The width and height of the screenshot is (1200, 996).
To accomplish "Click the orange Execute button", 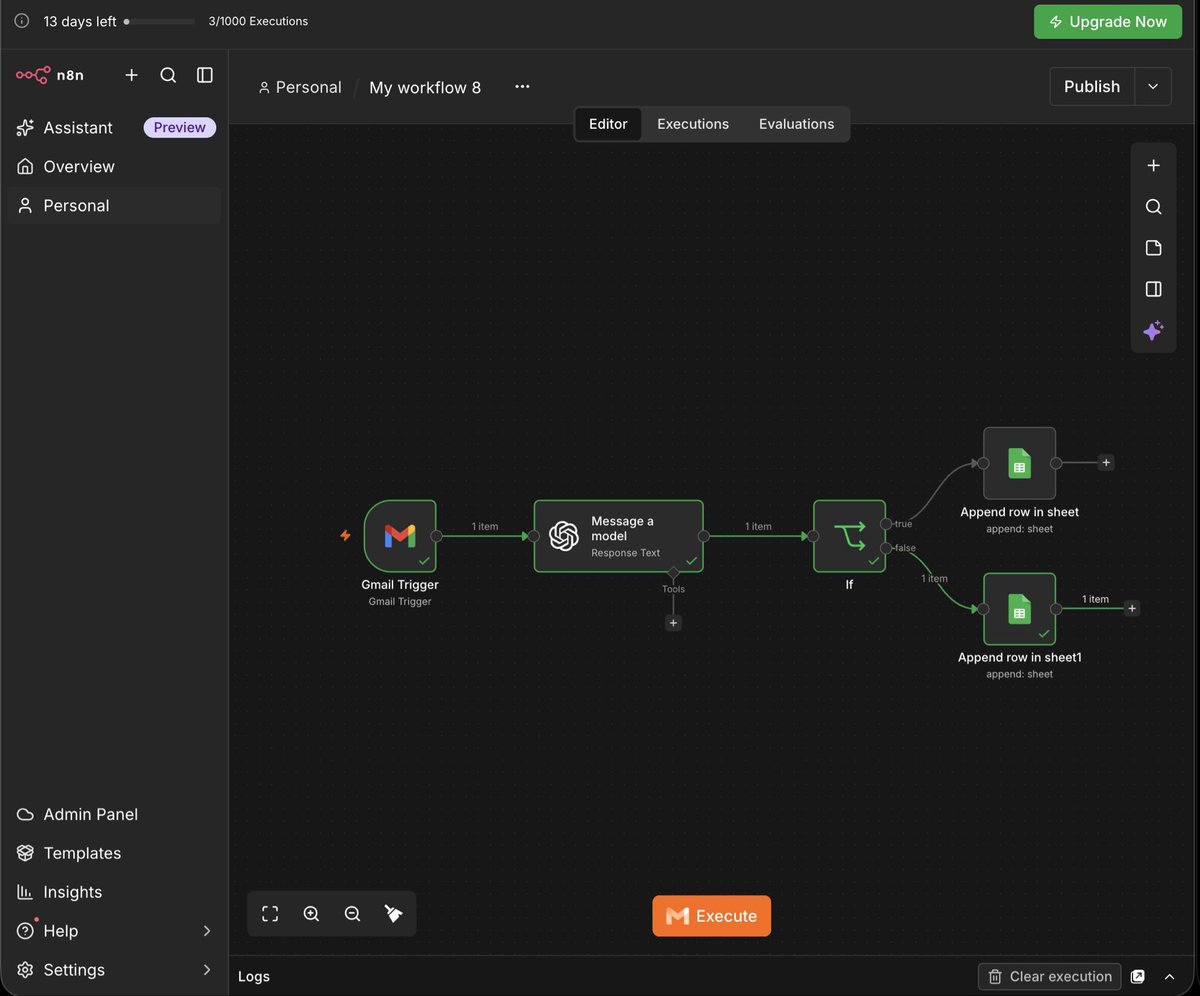I will [711, 916].
